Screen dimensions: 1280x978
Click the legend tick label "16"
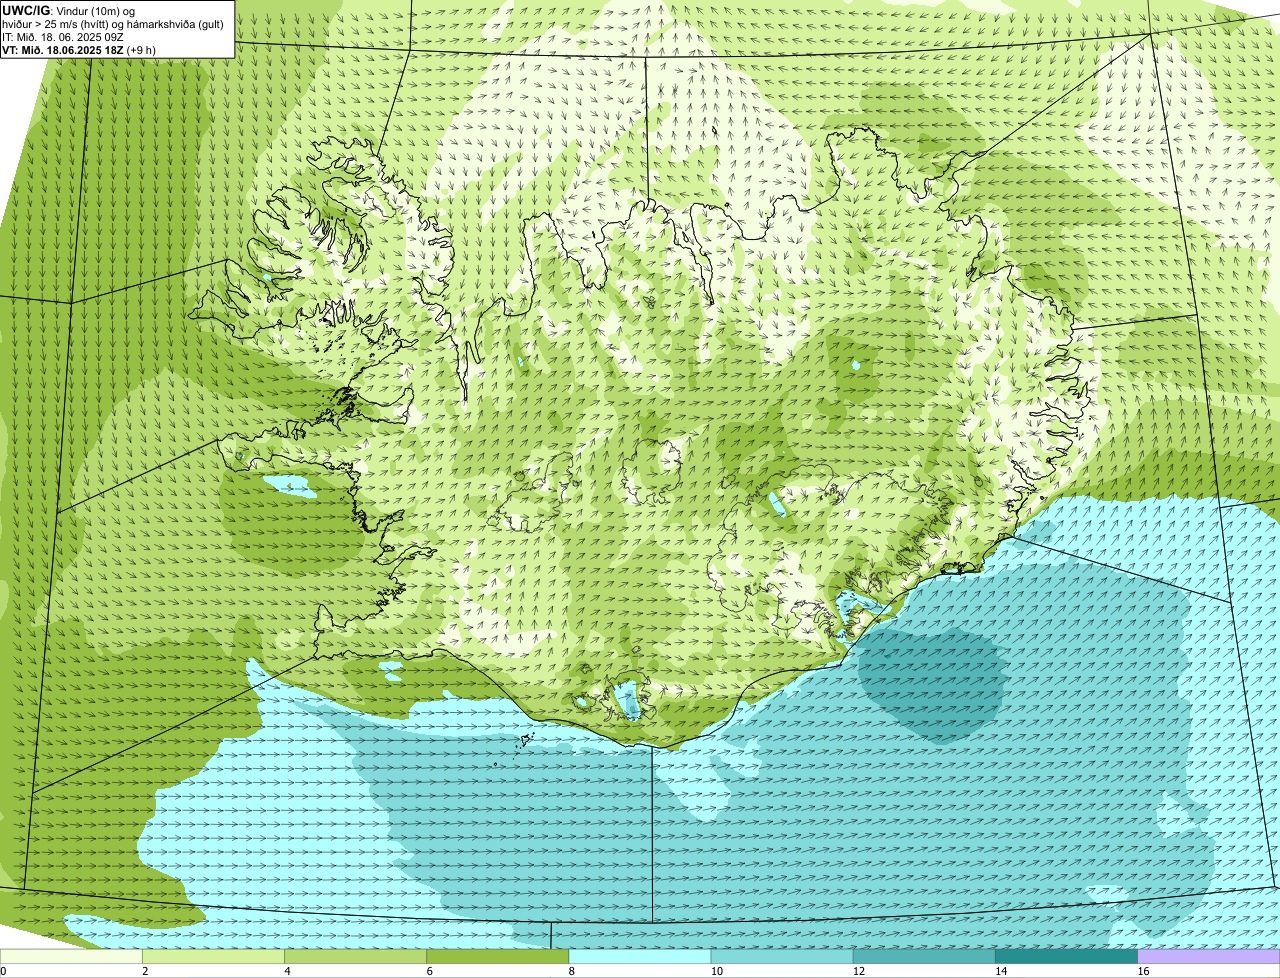1142,971
